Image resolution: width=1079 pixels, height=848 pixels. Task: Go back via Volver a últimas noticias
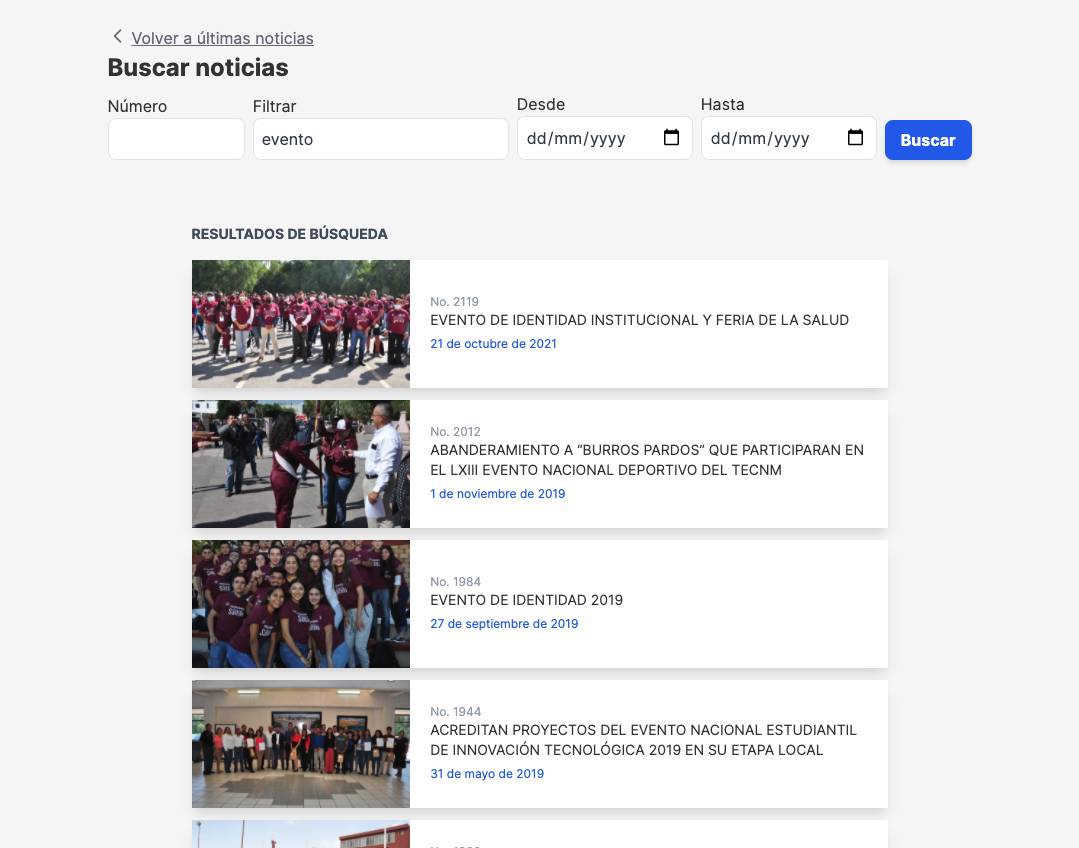click(x=222, y=39)
